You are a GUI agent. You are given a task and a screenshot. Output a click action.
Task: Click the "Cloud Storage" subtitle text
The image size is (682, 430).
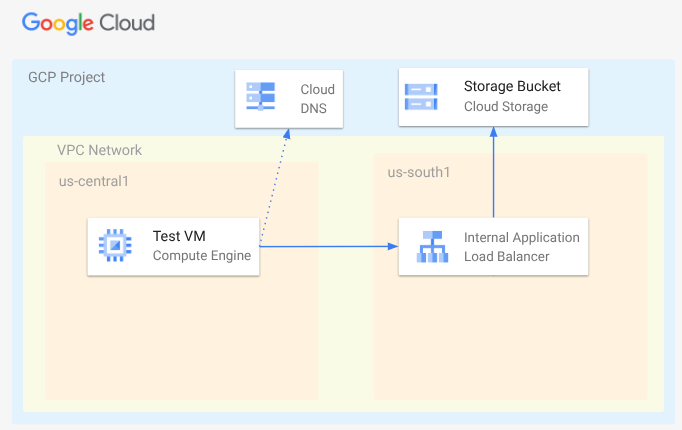point(505,107)
